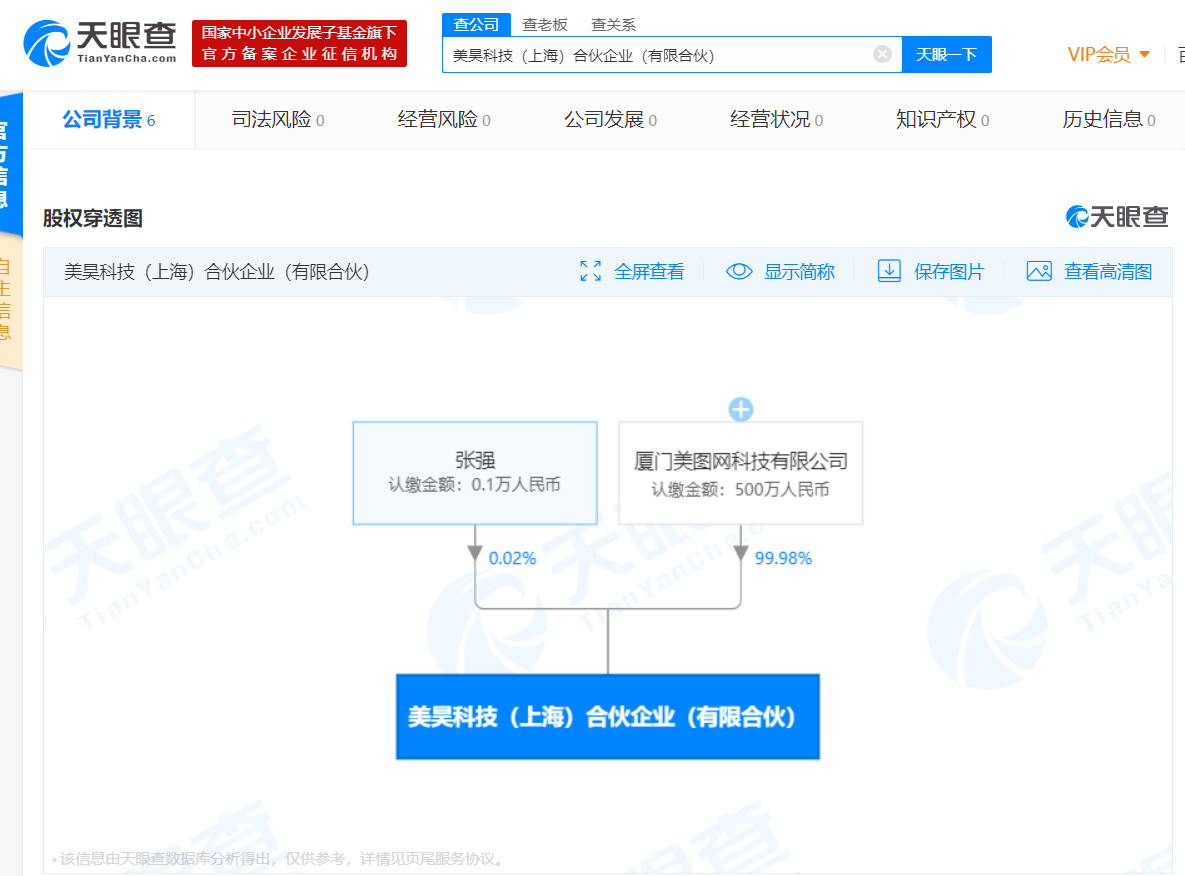Image resolution: width=1185 pixels, height=876 pixels.
Task: Click the 全屏查看 link
Action: 648,271
